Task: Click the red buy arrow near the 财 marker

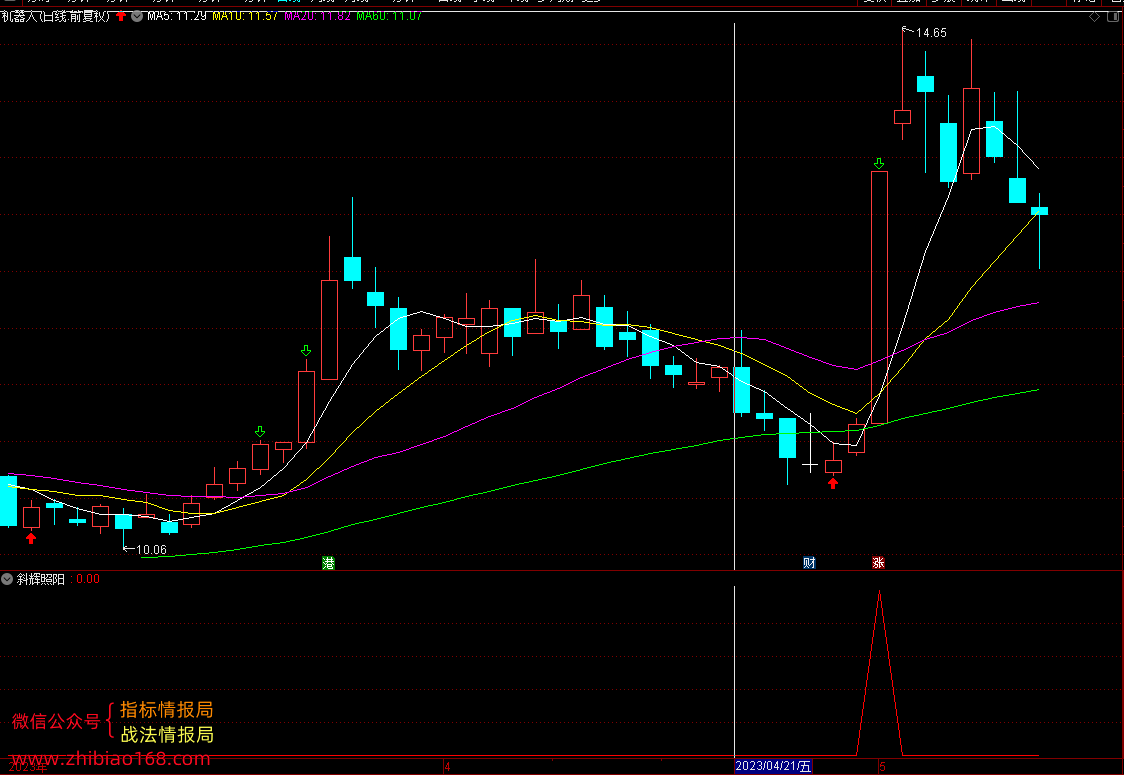Action: click(833, 483)
